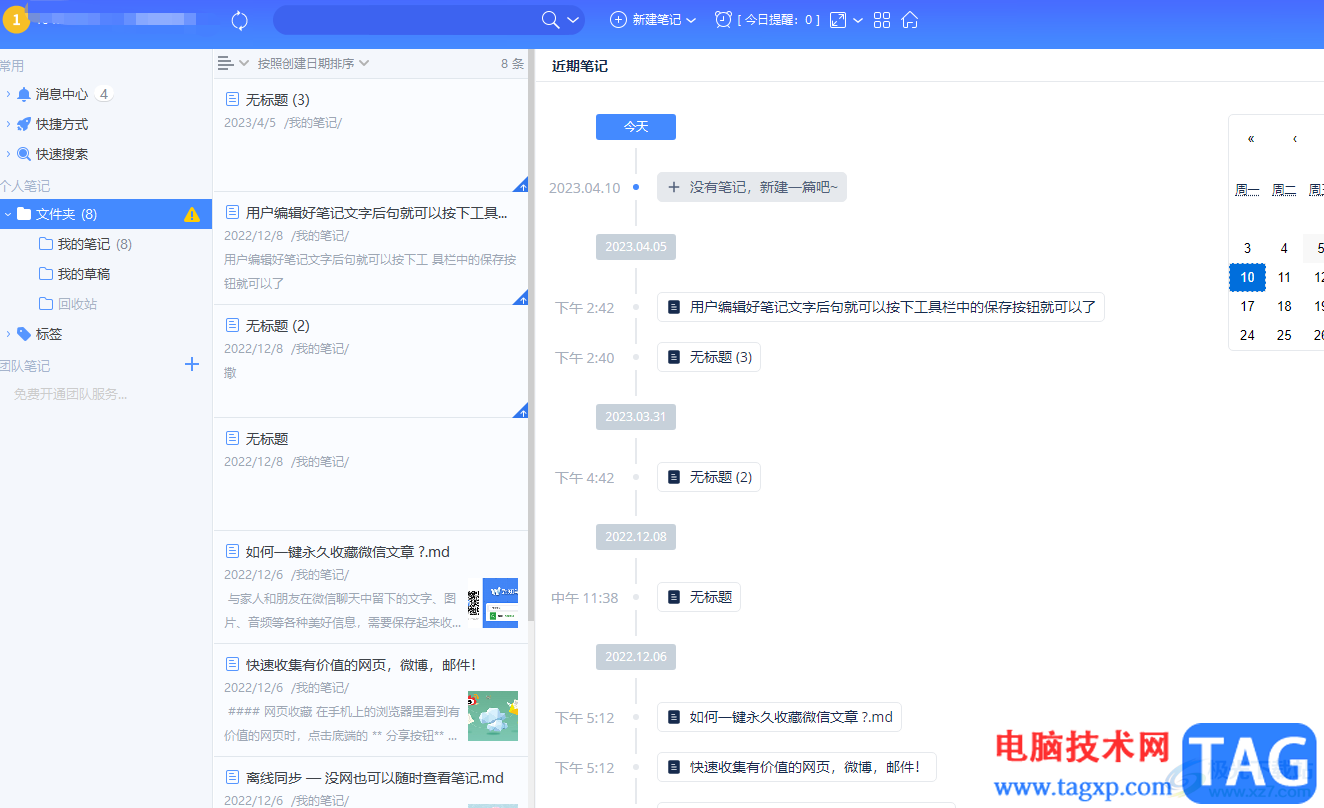Click 没有笔记，新建一篇吧~ button

(752, 187)
